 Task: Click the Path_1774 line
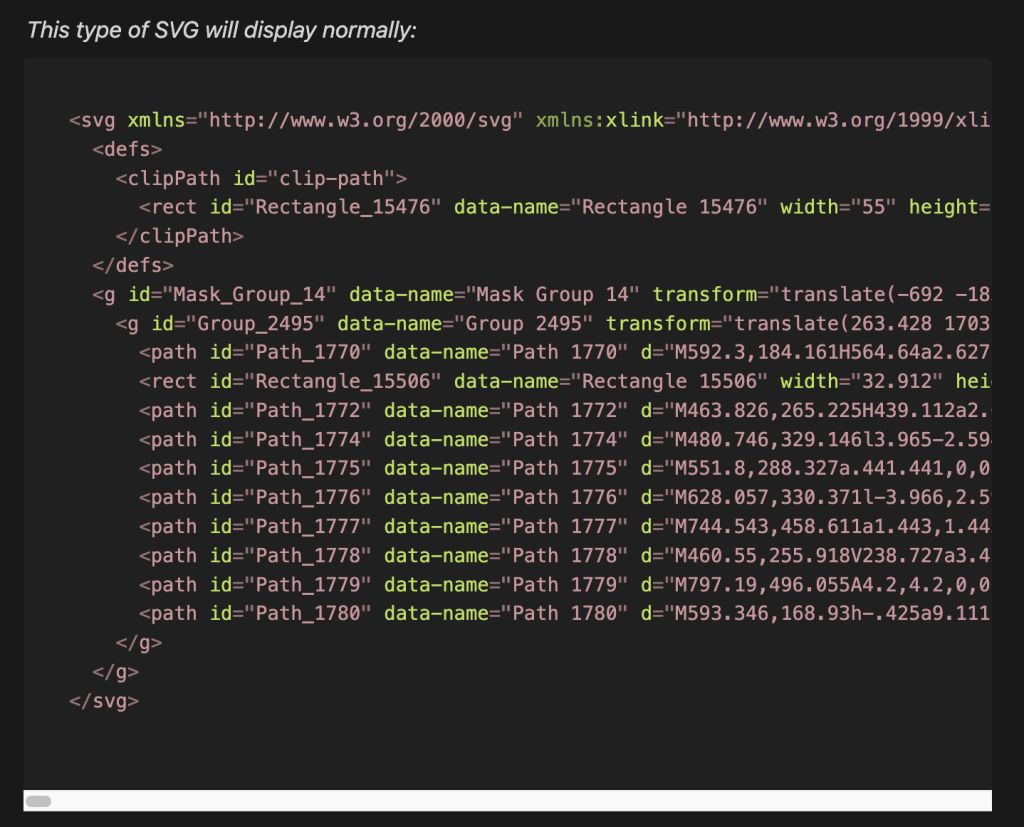tap(565, 440)
